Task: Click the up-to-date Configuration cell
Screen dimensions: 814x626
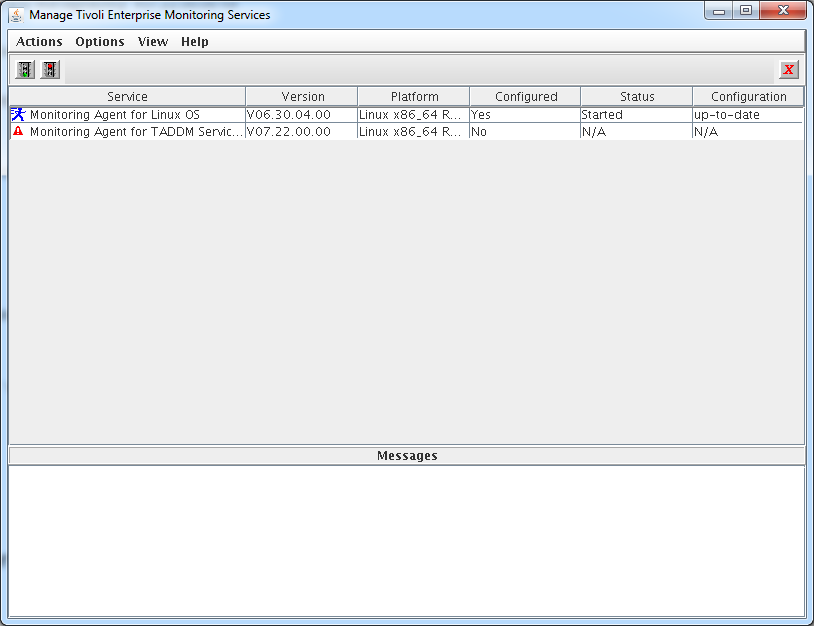Action: 748,115
